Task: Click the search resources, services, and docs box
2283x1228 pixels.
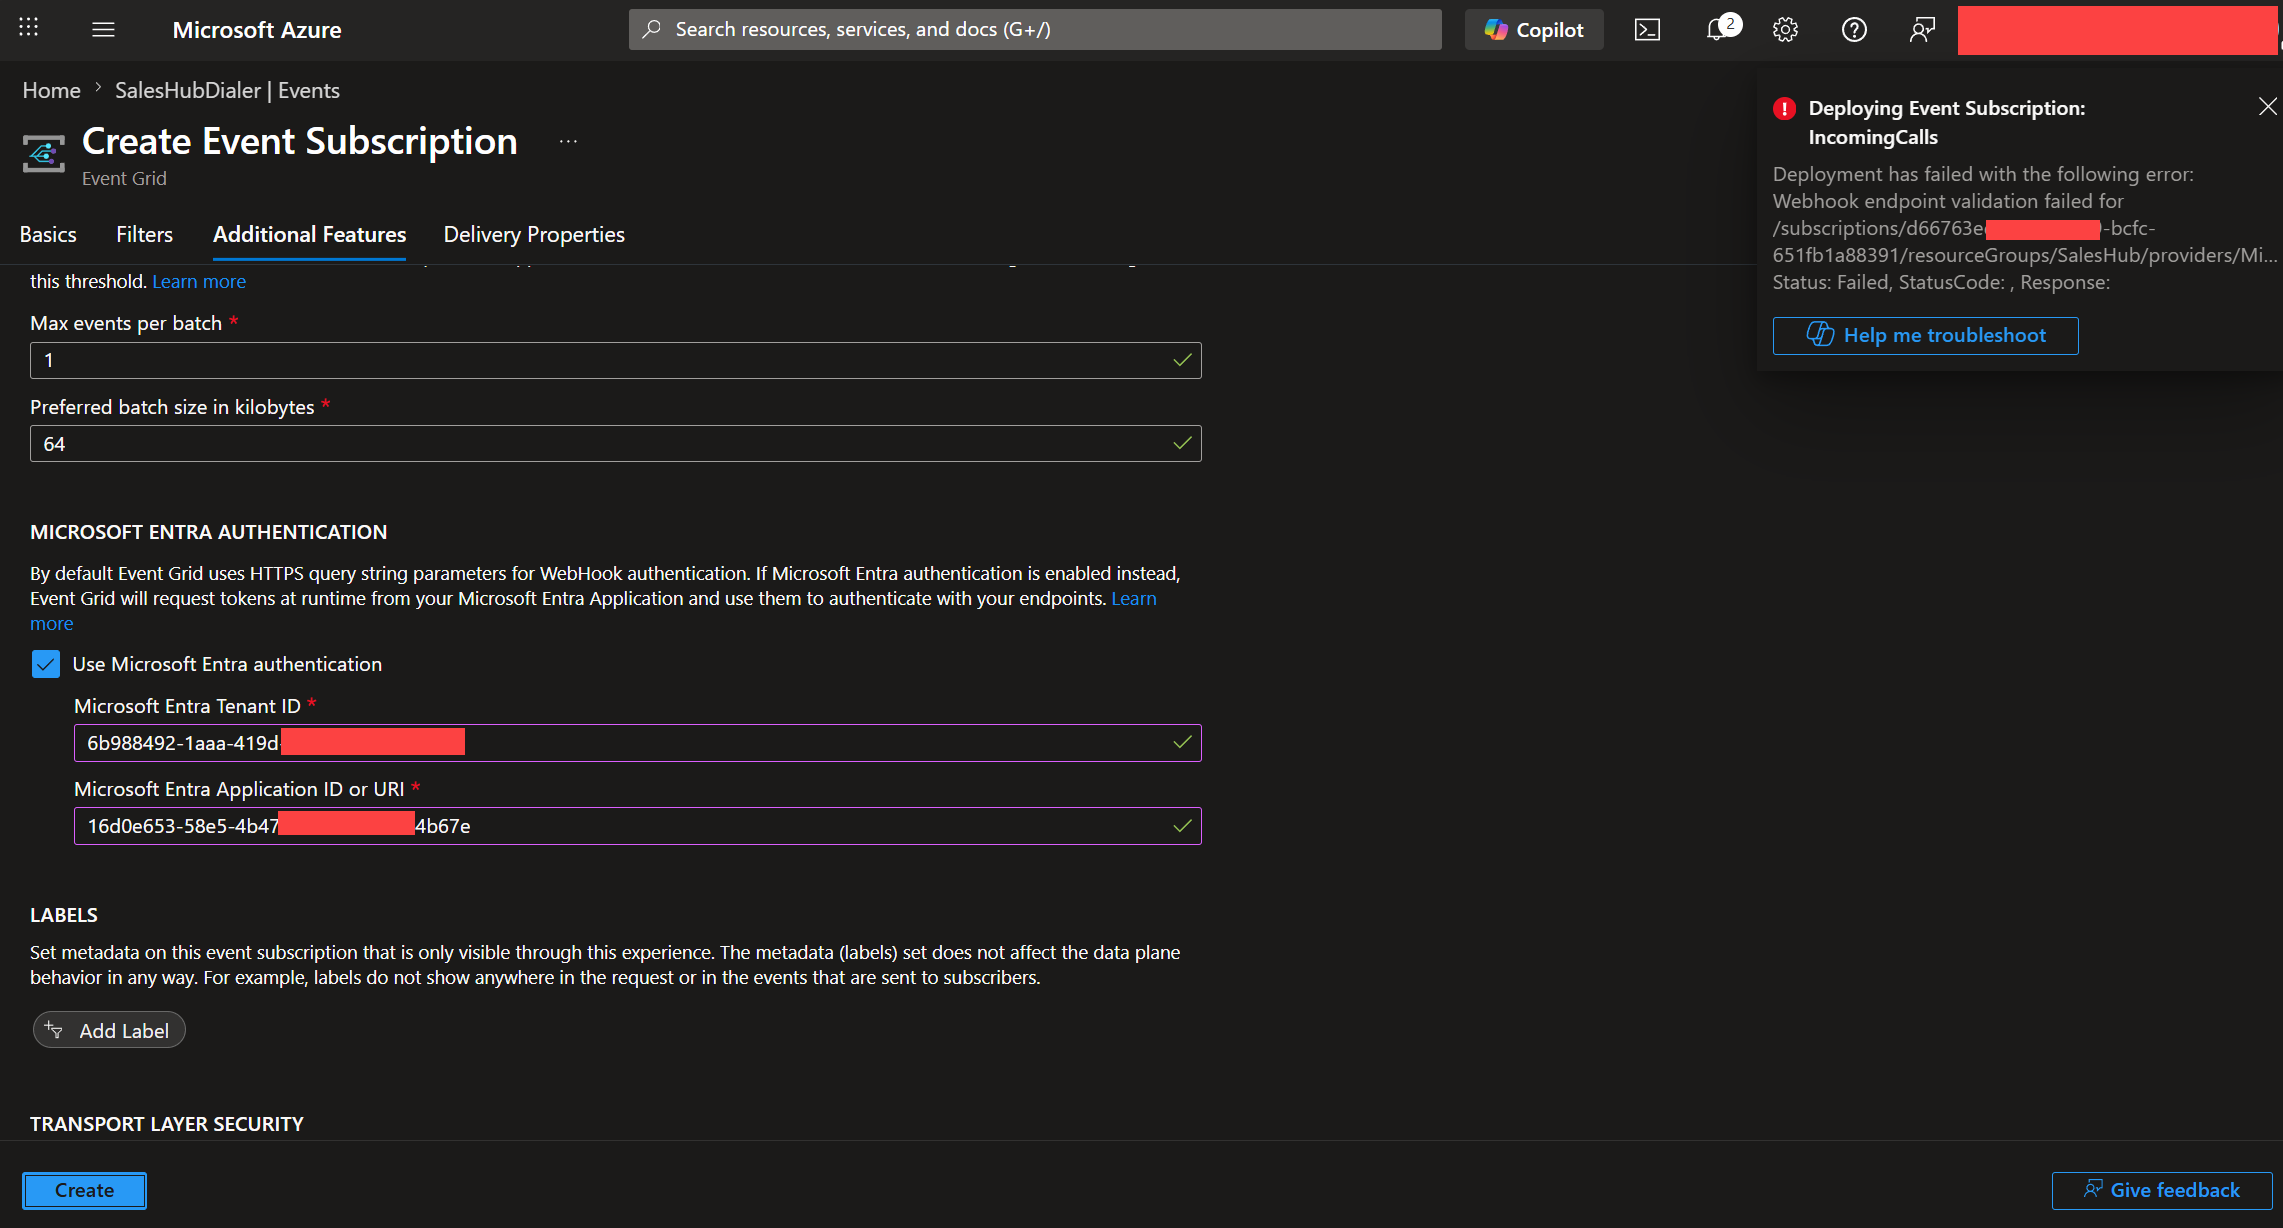Action: coord(1035,29)
